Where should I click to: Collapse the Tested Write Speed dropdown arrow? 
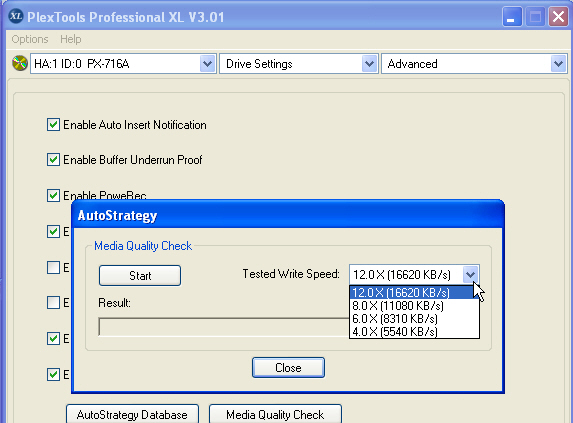coord(470,274)
